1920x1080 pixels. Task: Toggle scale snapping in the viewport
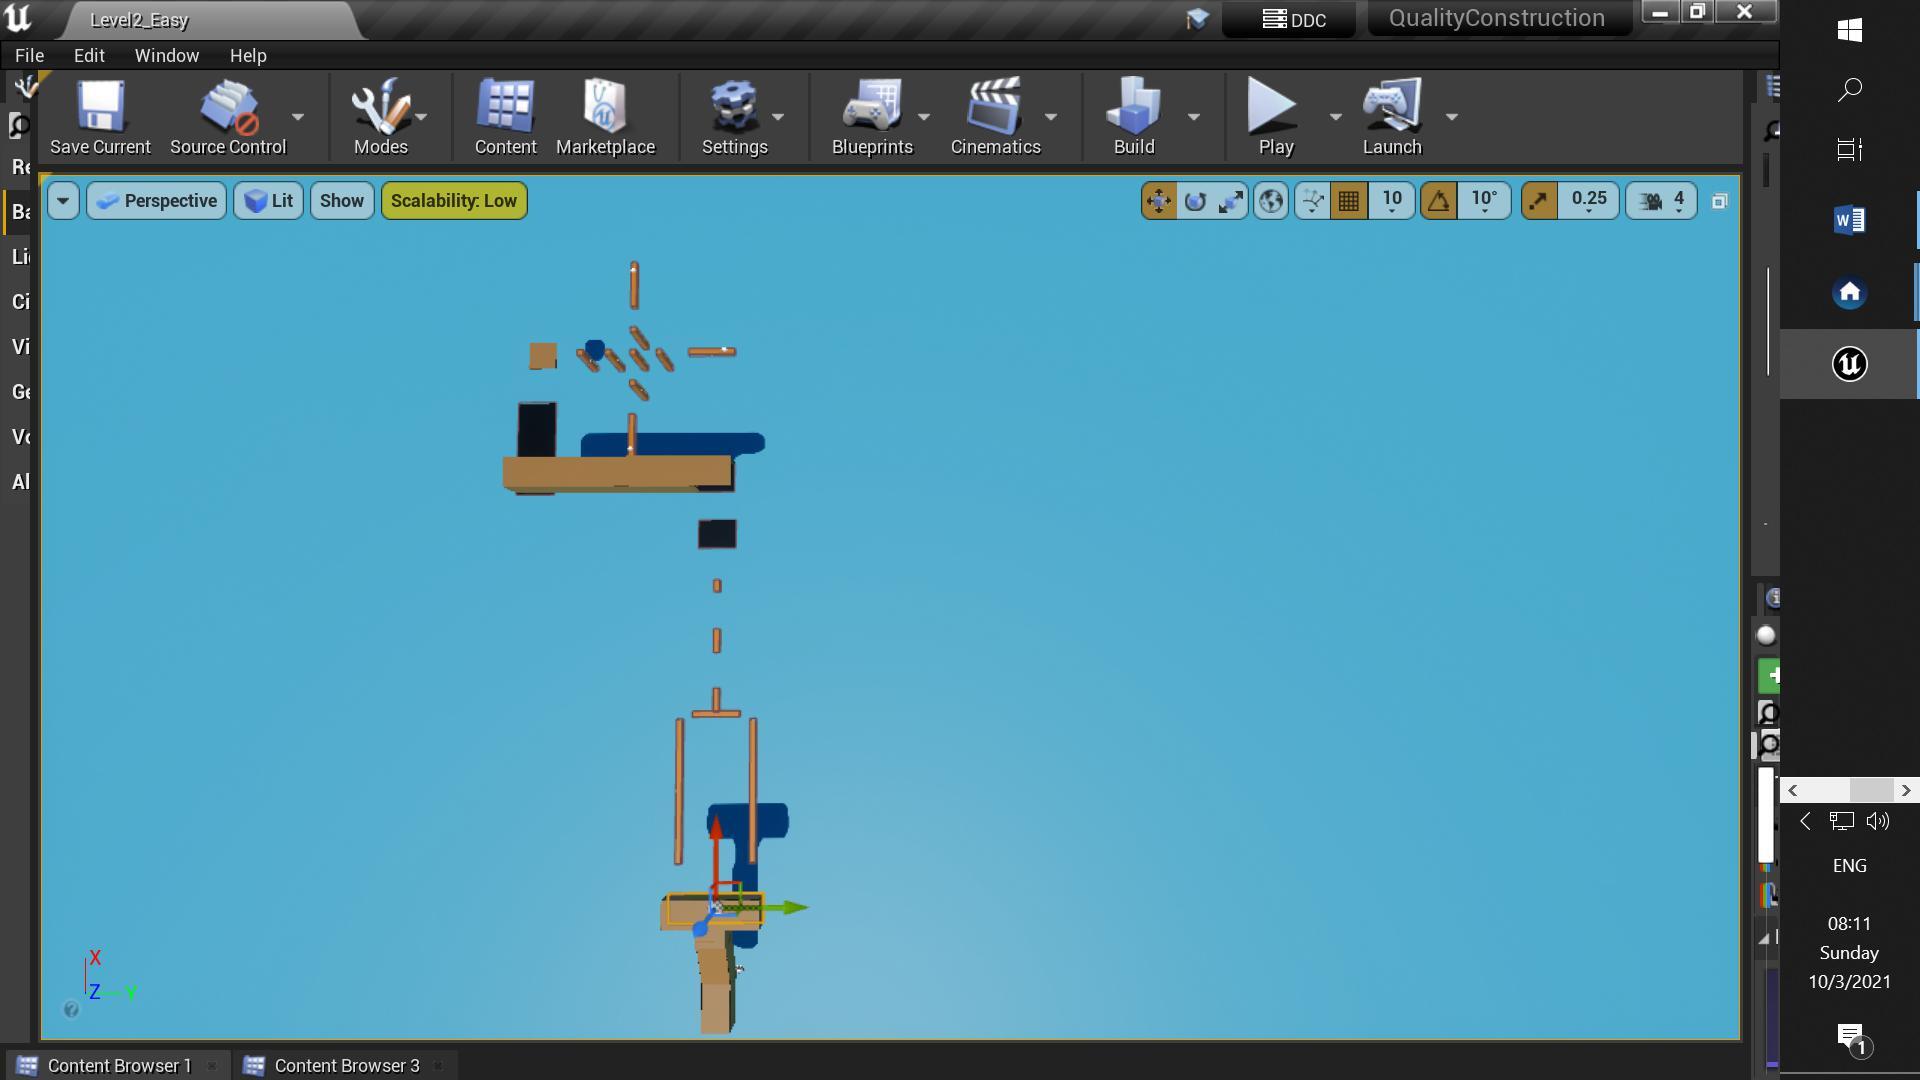(1539, 201)
